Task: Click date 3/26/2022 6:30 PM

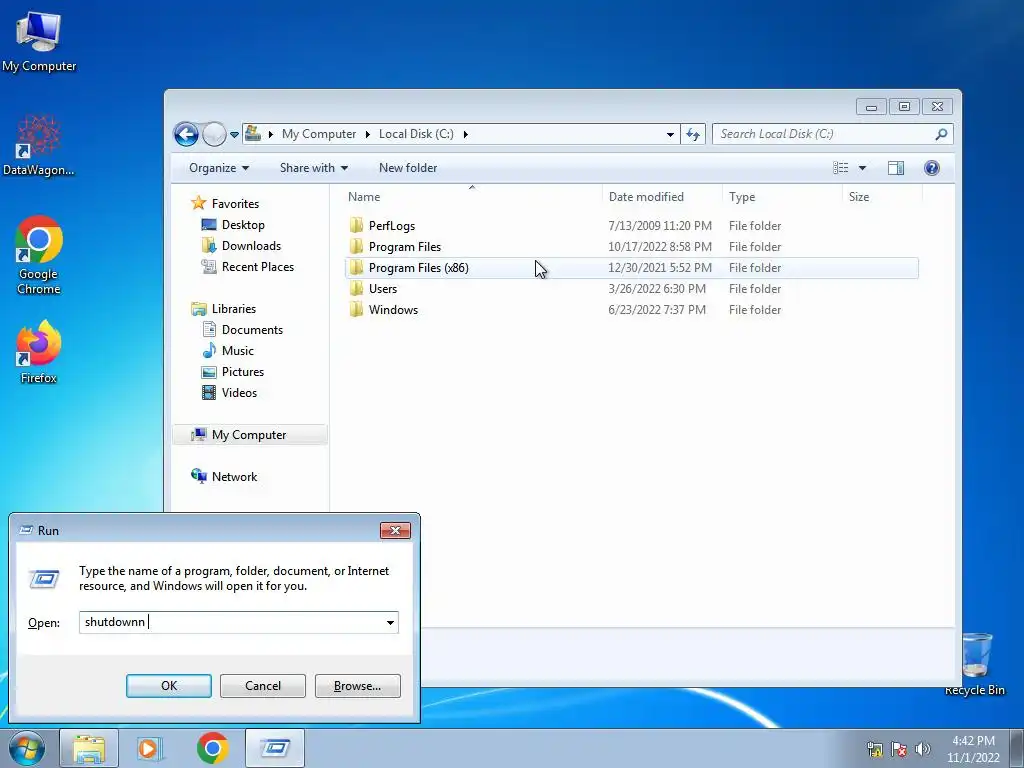Action: coord(657,289)
